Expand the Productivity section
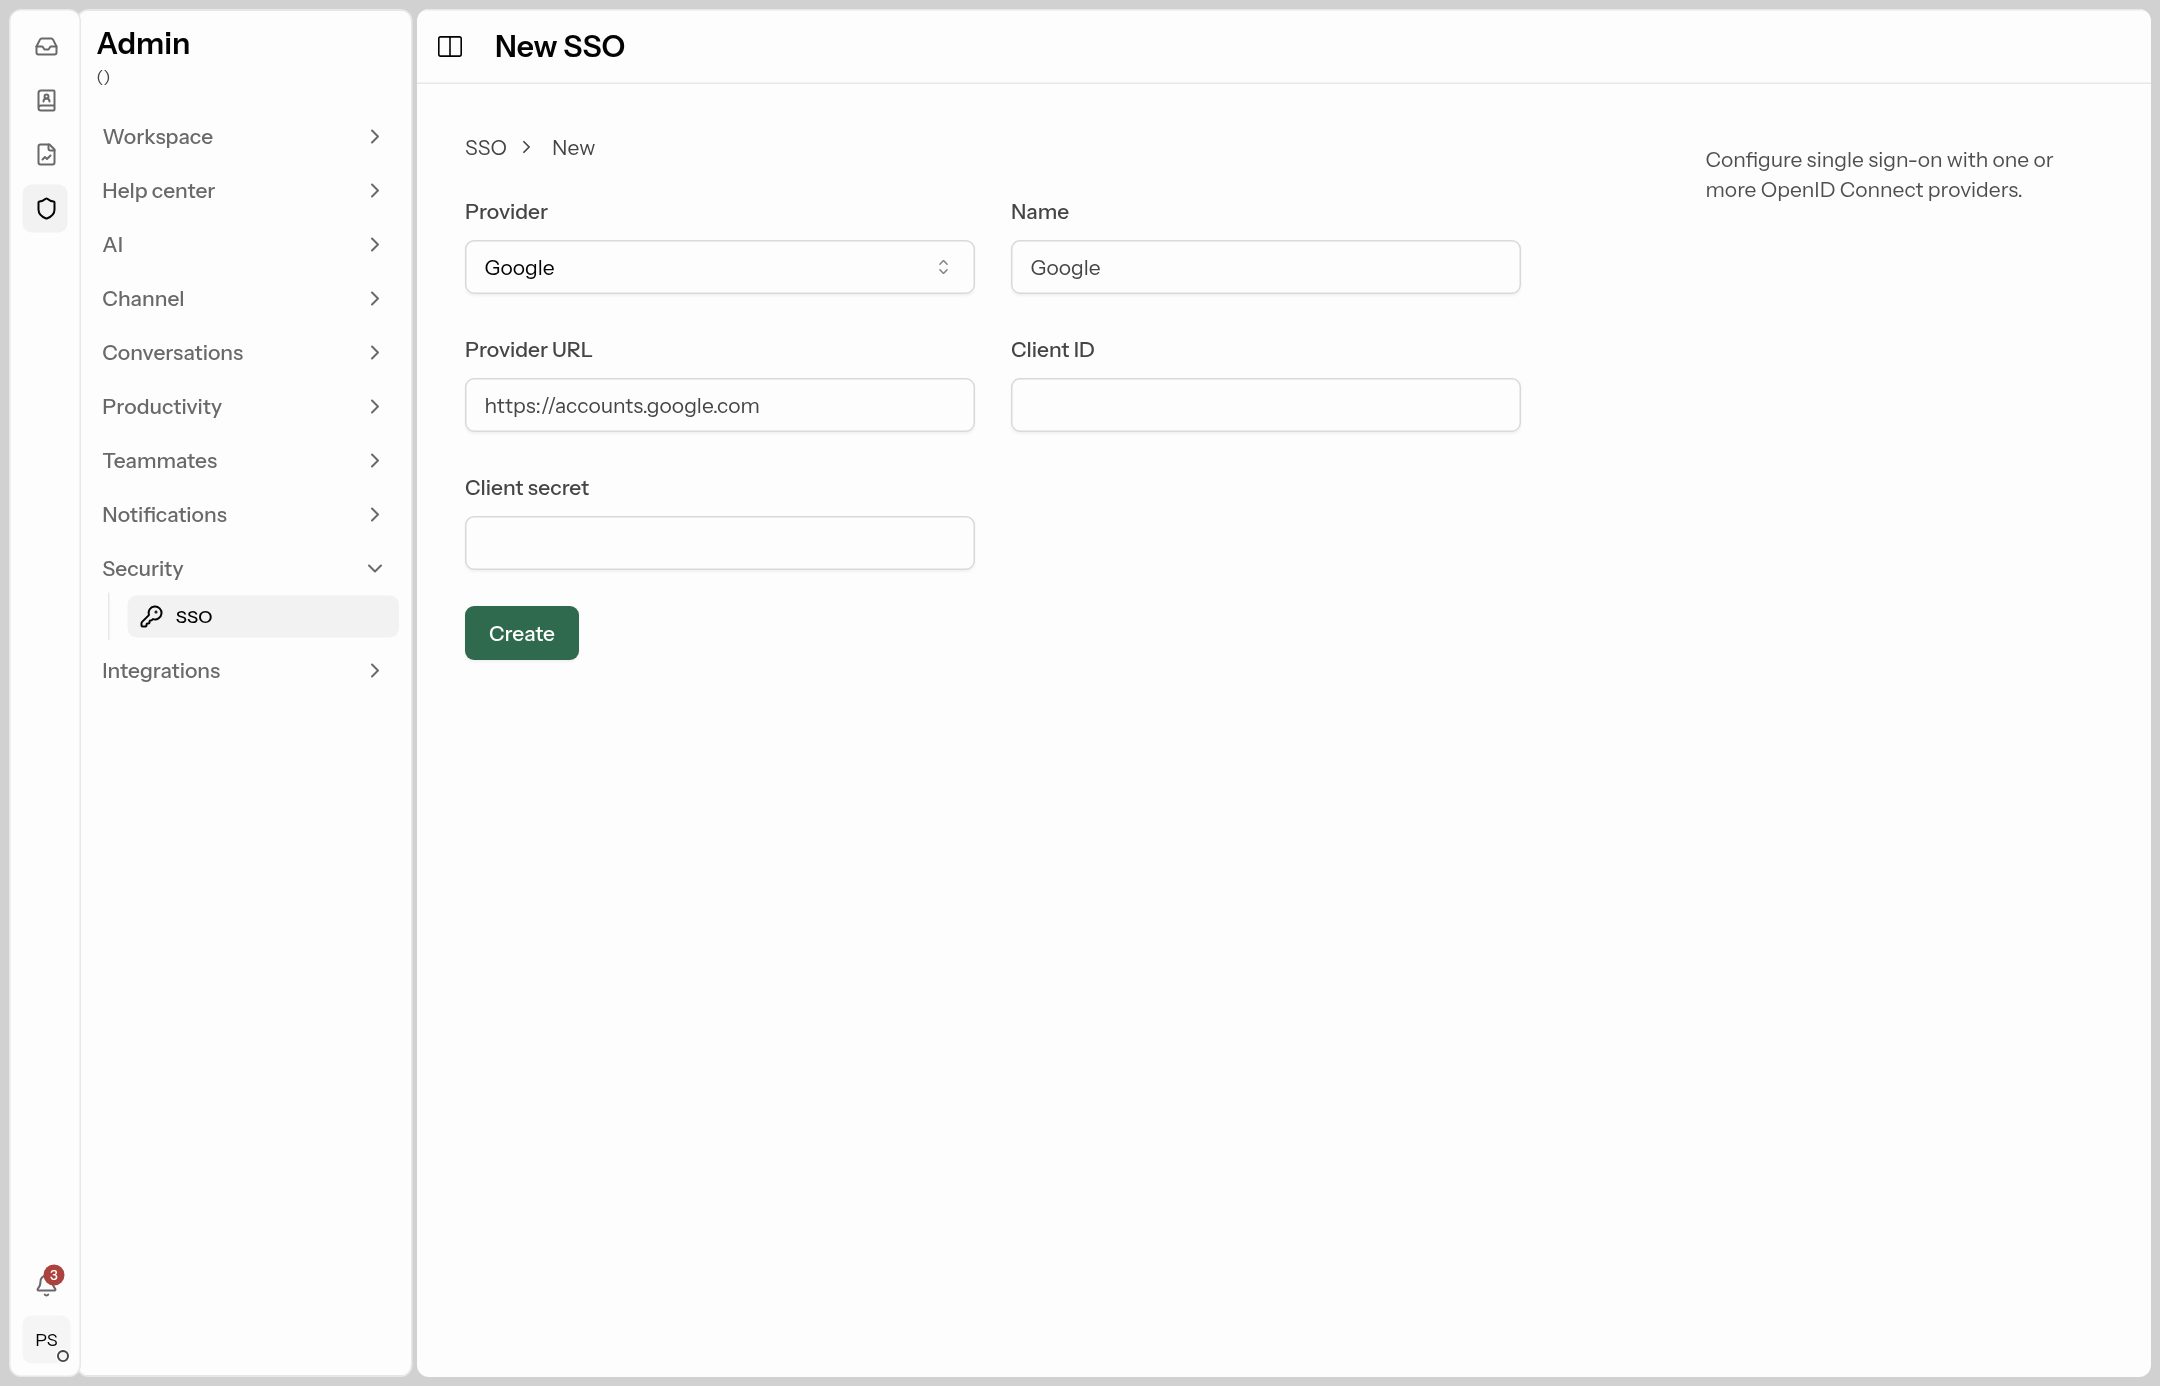The image size is (2160, 1386). 243,406
